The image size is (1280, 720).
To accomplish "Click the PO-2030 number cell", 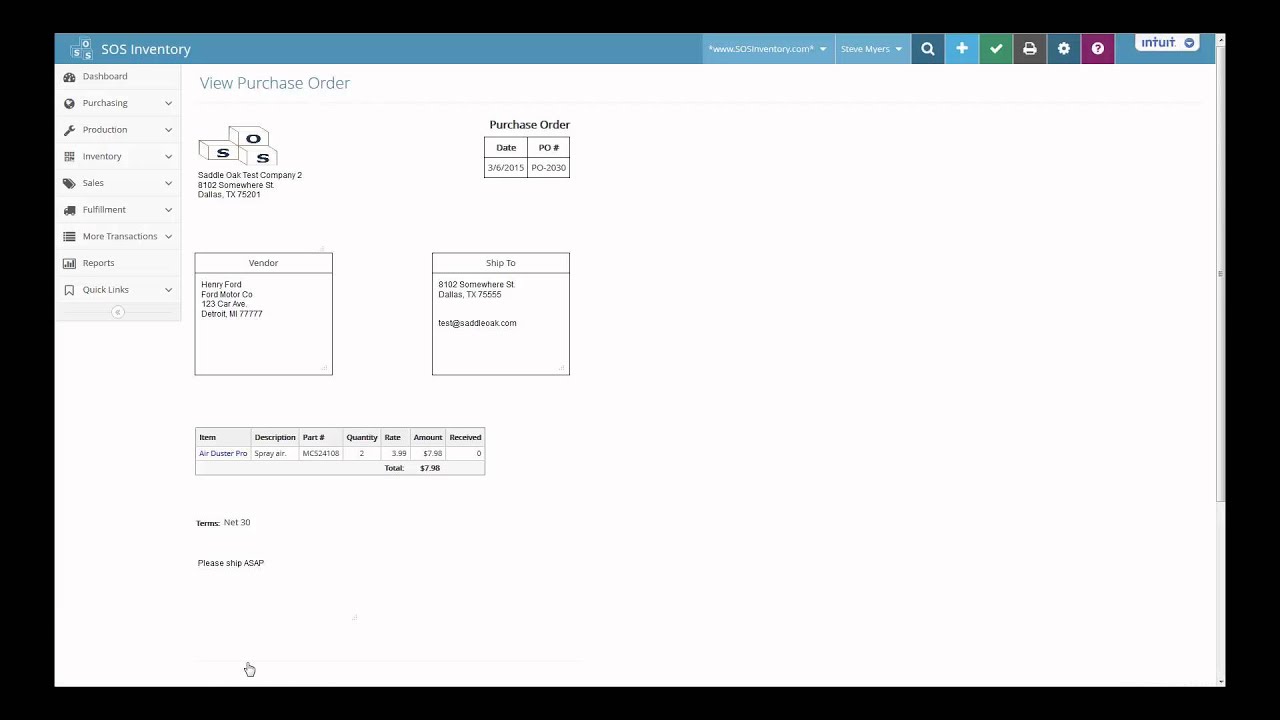I will (548, 168).
